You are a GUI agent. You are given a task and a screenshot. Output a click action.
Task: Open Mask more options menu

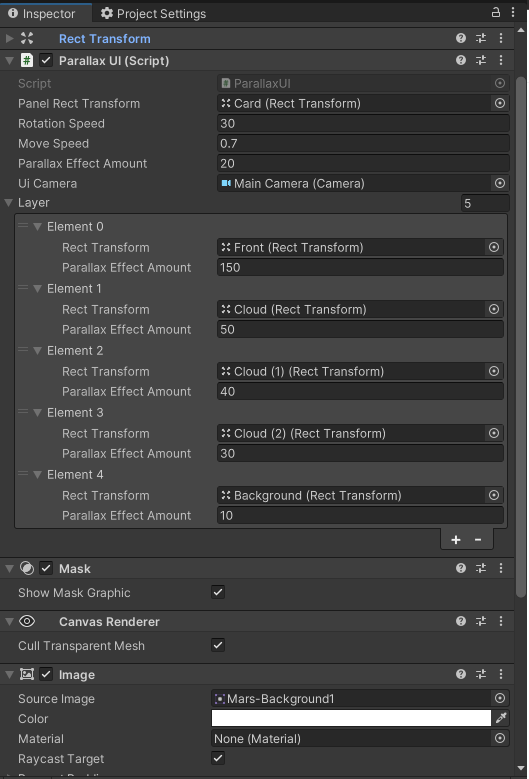pyautogui.click(x=501, y=568)
